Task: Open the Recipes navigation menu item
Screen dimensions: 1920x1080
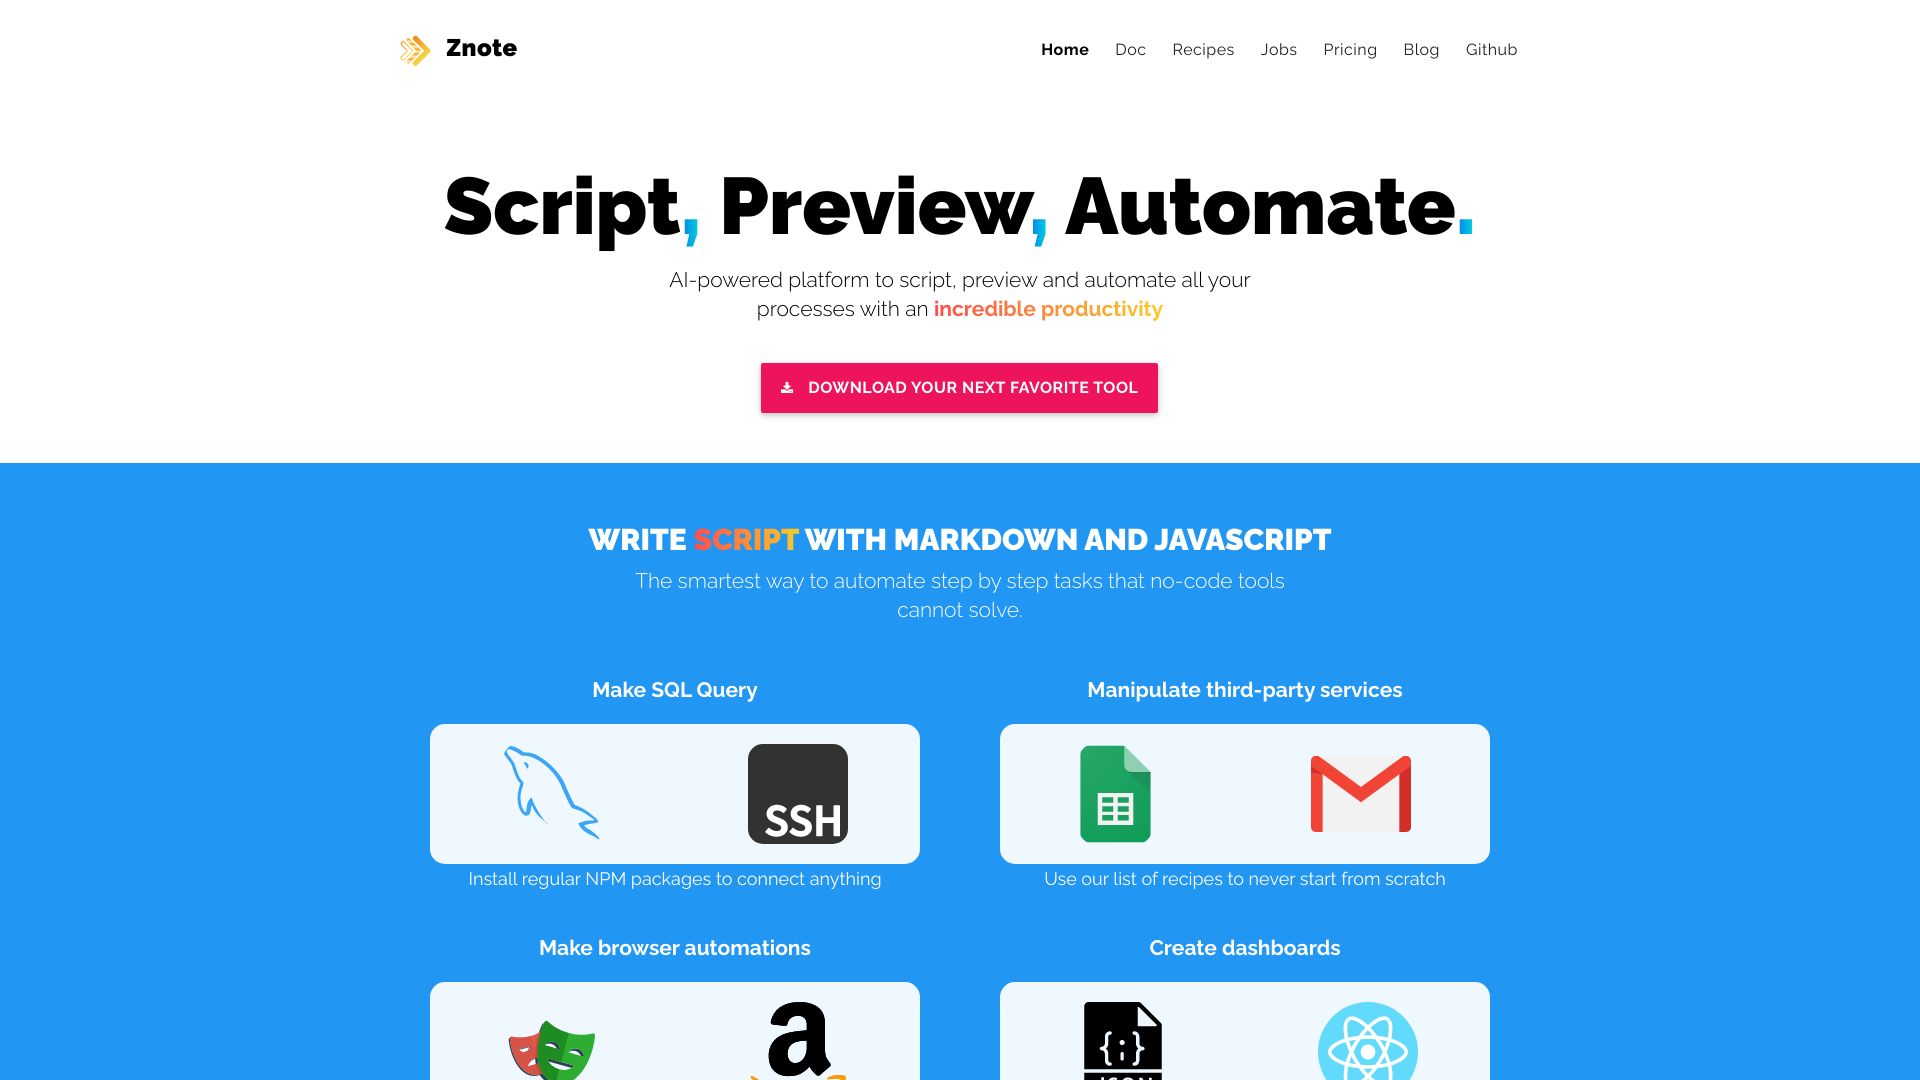Action: click(x=1203, y=50)
